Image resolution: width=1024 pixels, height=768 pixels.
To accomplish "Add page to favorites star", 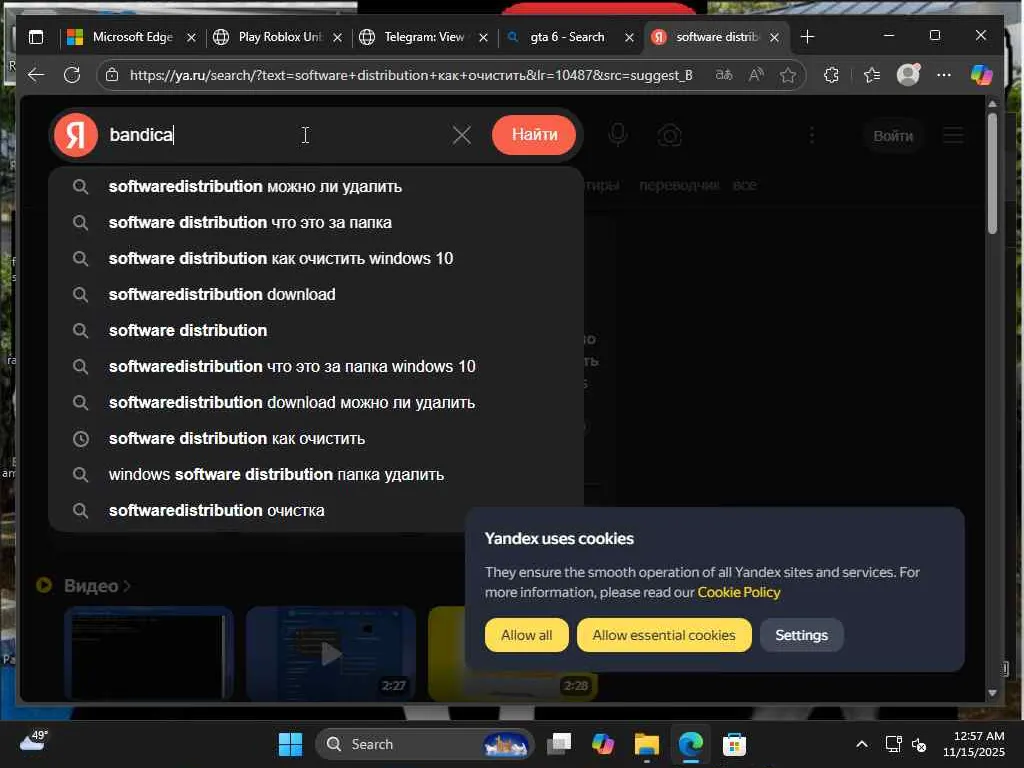I will [788, 75].
